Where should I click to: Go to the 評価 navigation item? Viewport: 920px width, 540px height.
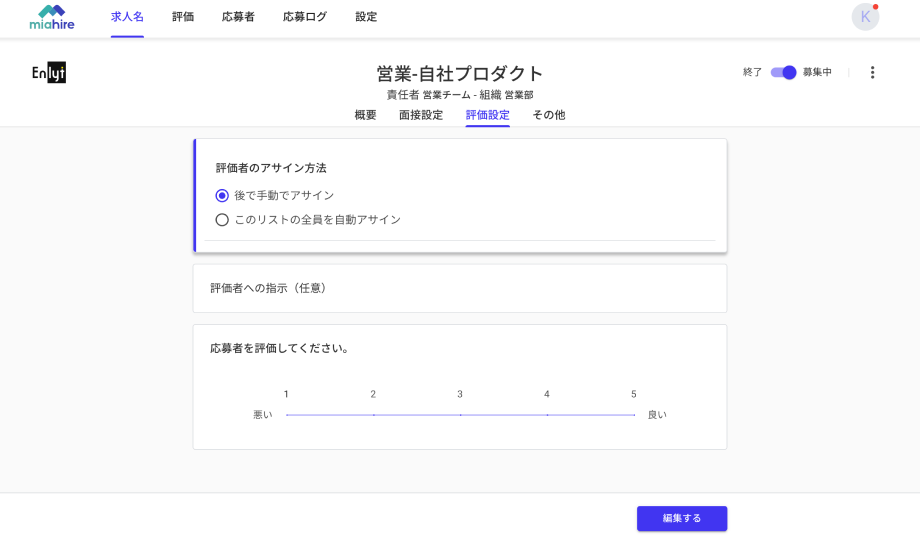(183, 17)
